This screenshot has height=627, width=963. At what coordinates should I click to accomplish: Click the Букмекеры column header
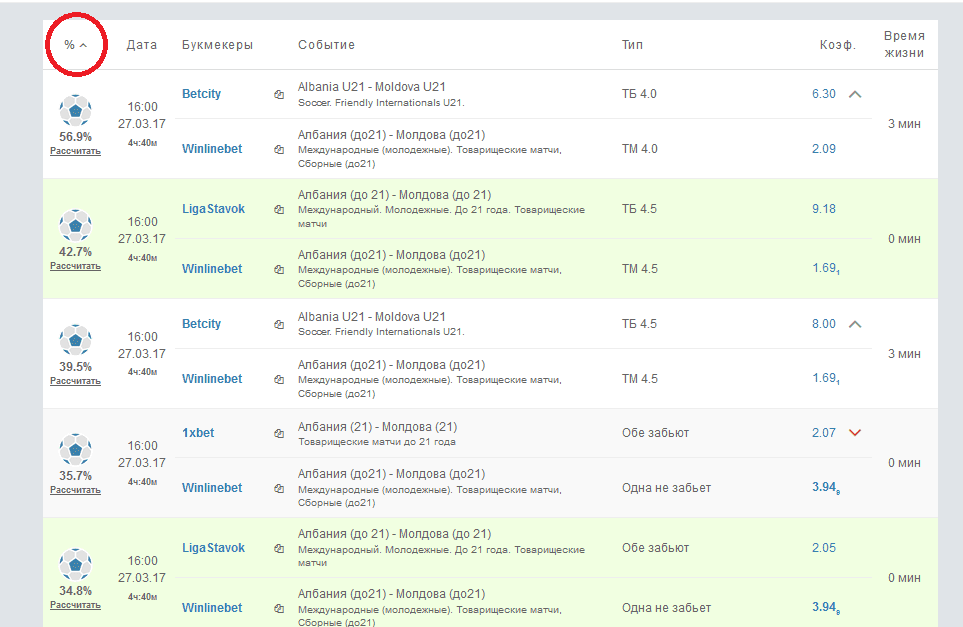coord(217,45)
